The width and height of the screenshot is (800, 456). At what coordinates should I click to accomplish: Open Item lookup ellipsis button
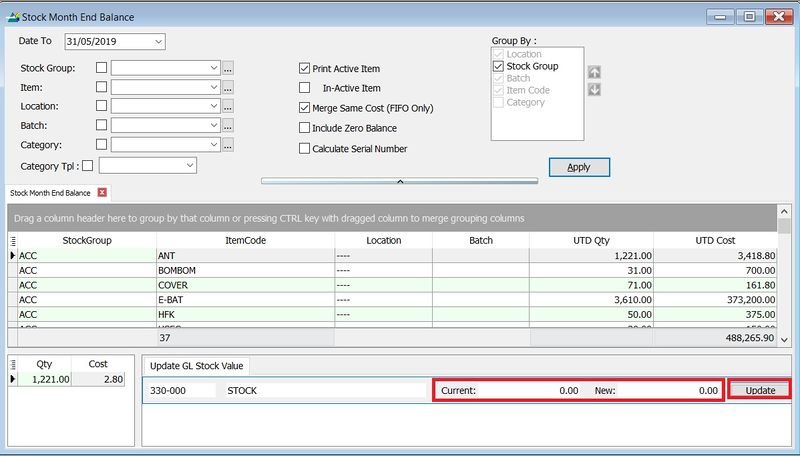(228, 87)
